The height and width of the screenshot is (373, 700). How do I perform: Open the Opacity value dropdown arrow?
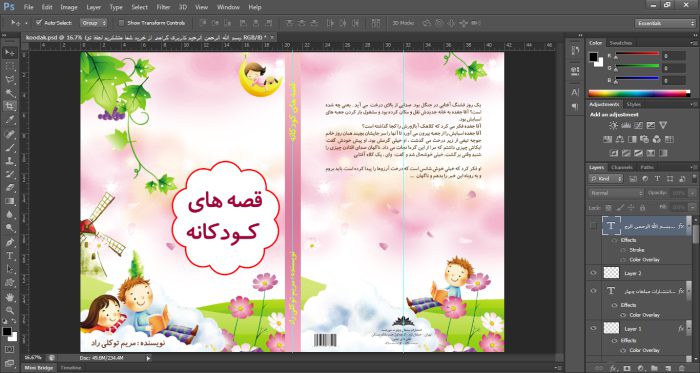(x=692, y=193)
